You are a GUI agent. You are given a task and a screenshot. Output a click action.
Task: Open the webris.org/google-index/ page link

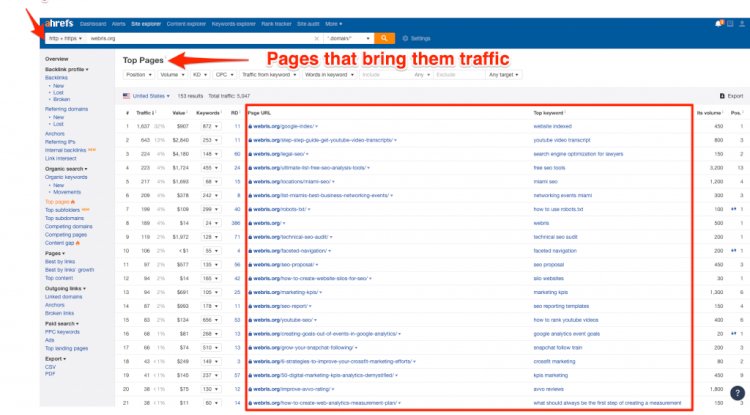[283, 126]
